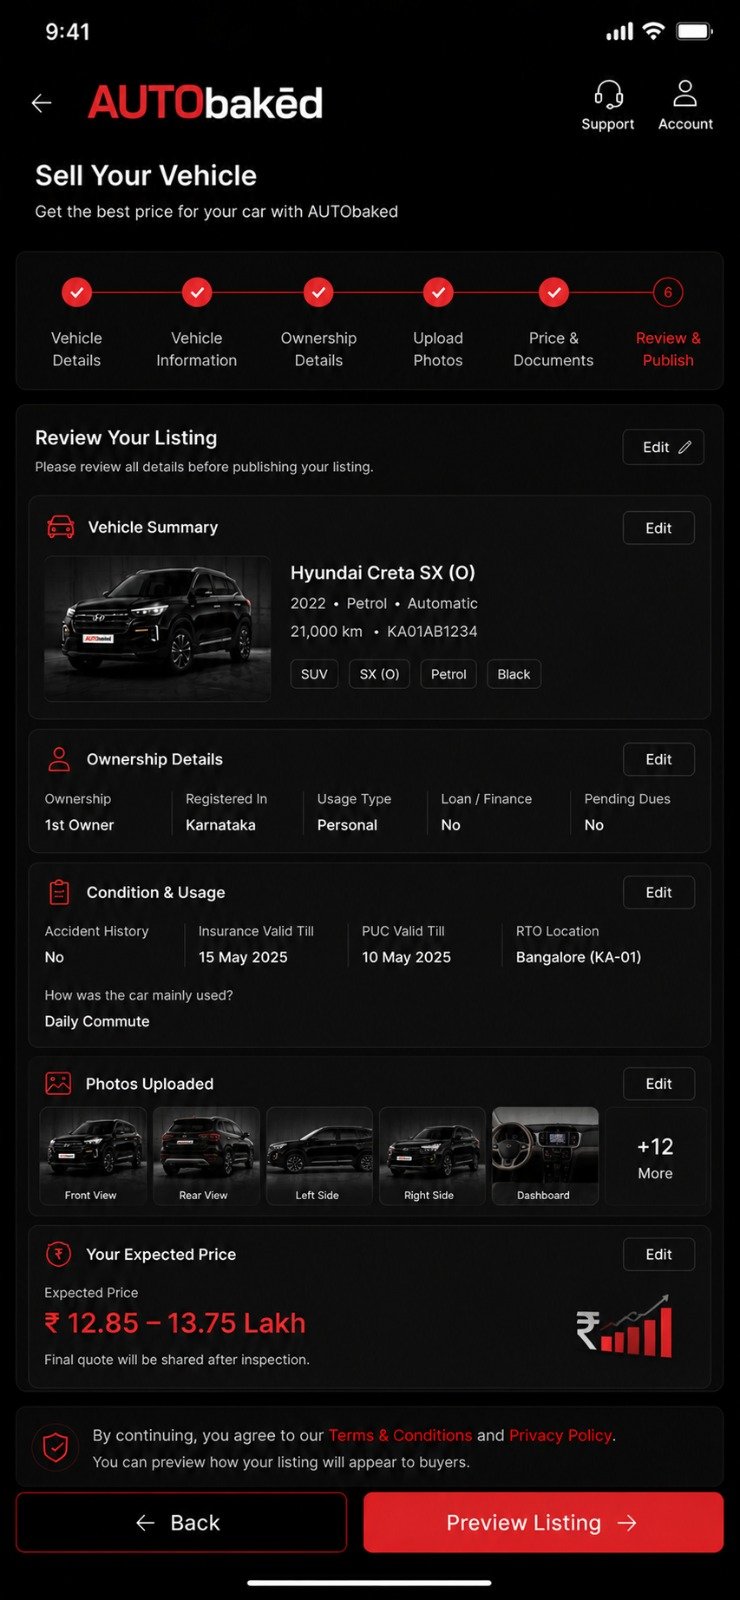Edit the Condition & Usage section
Image resolution: width=740 pixels, height=1600 pixels.
click(x=659, y=892)
